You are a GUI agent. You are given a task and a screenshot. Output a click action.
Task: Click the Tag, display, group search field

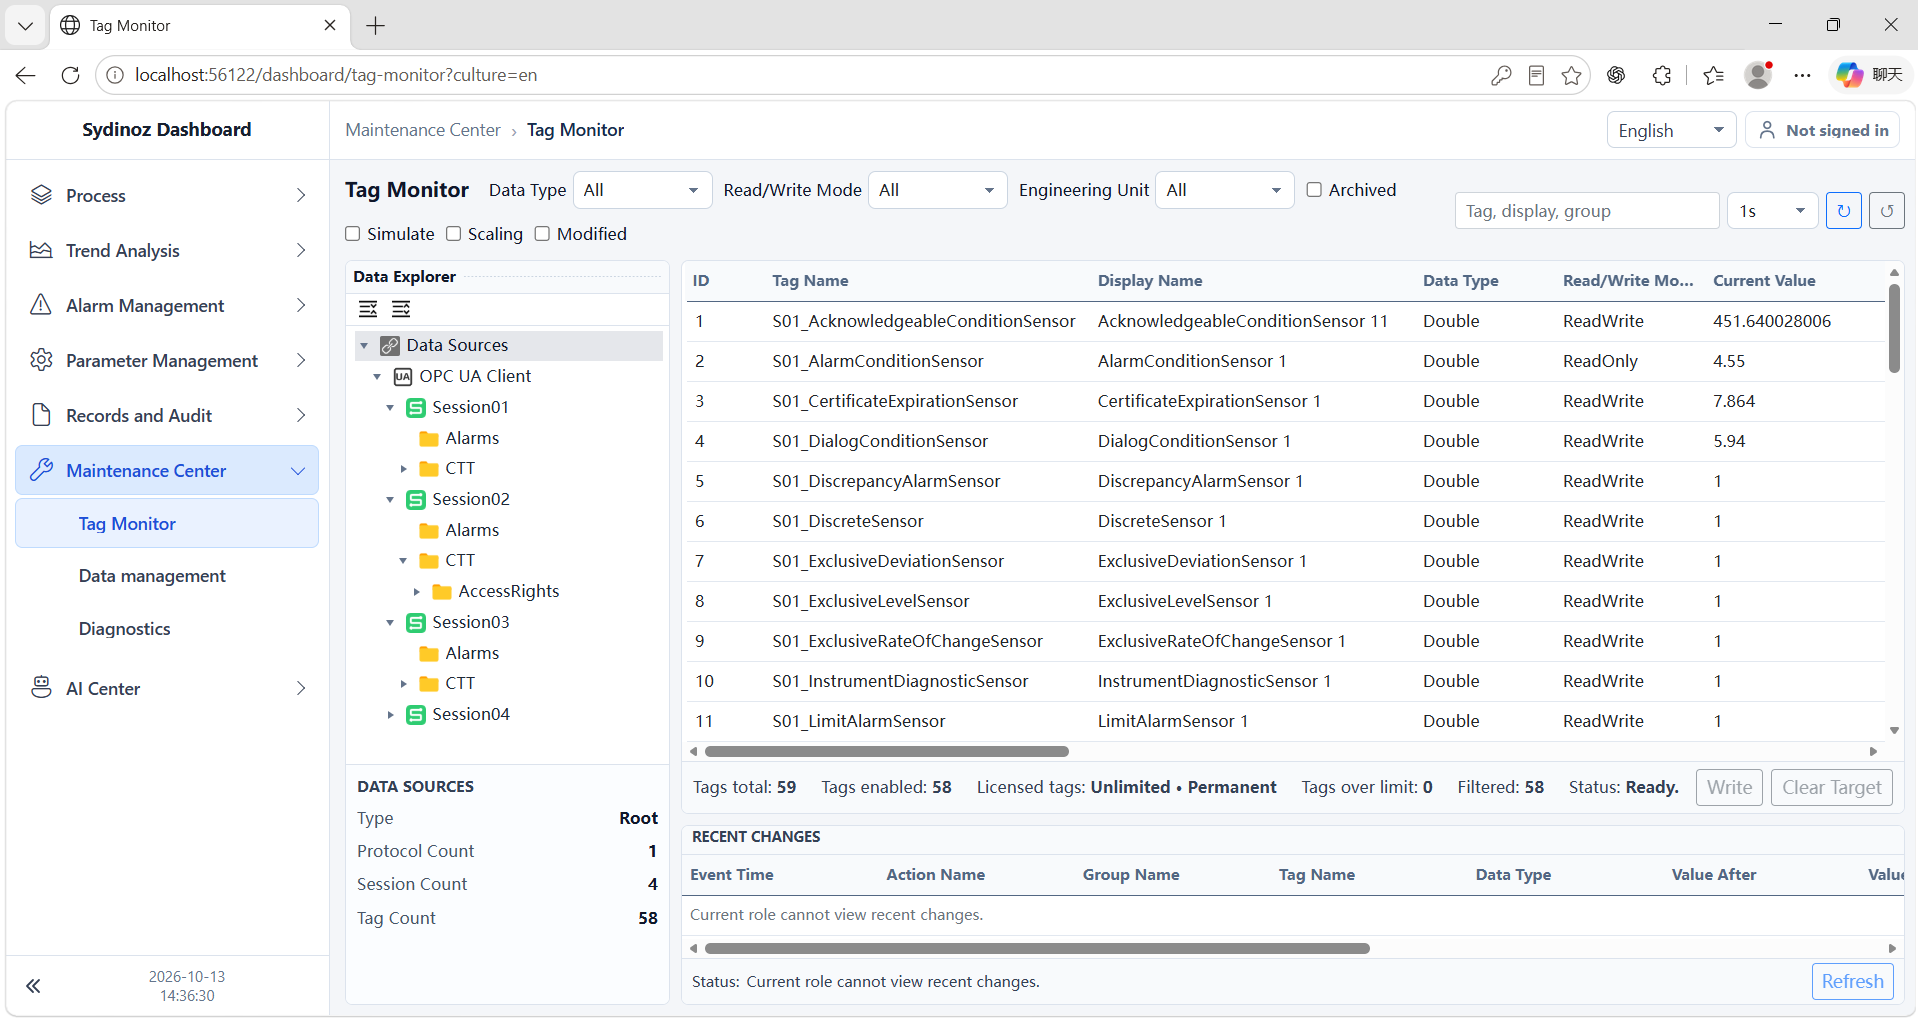(x=1586, y=211)
